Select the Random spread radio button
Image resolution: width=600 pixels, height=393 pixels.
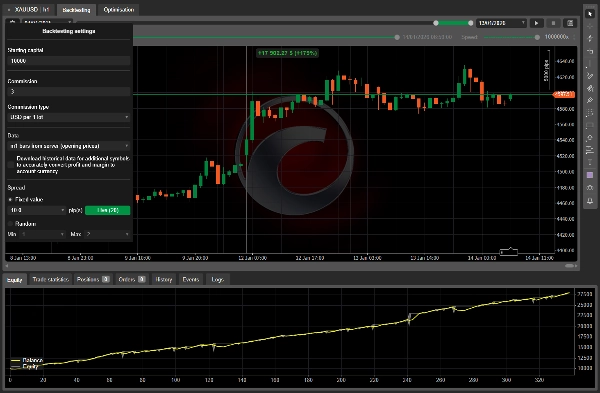point(10,223)
